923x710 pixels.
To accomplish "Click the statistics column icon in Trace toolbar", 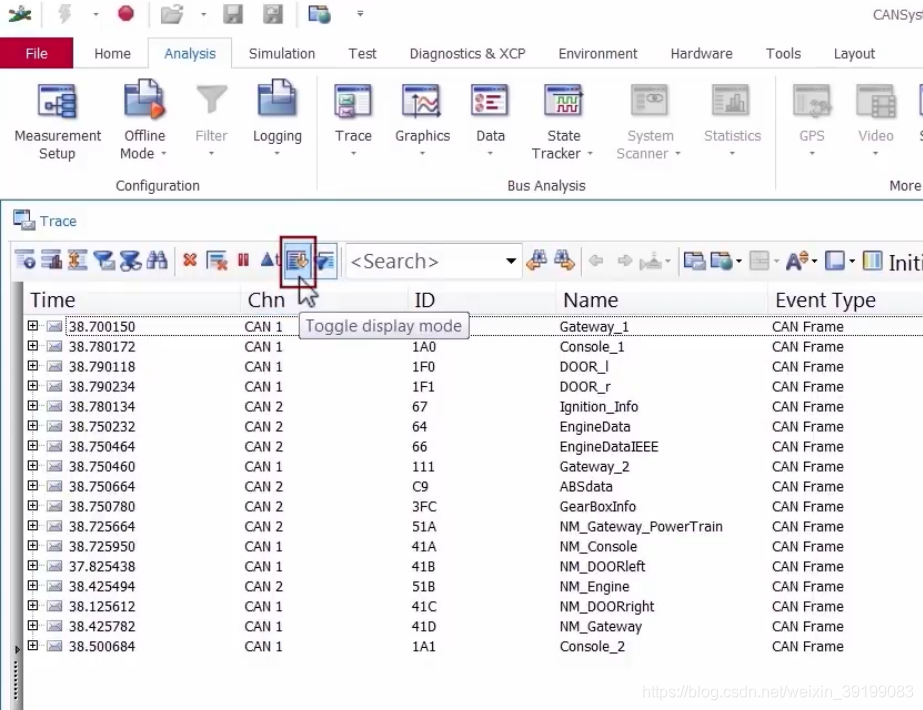I will click(x=52, y=260).
